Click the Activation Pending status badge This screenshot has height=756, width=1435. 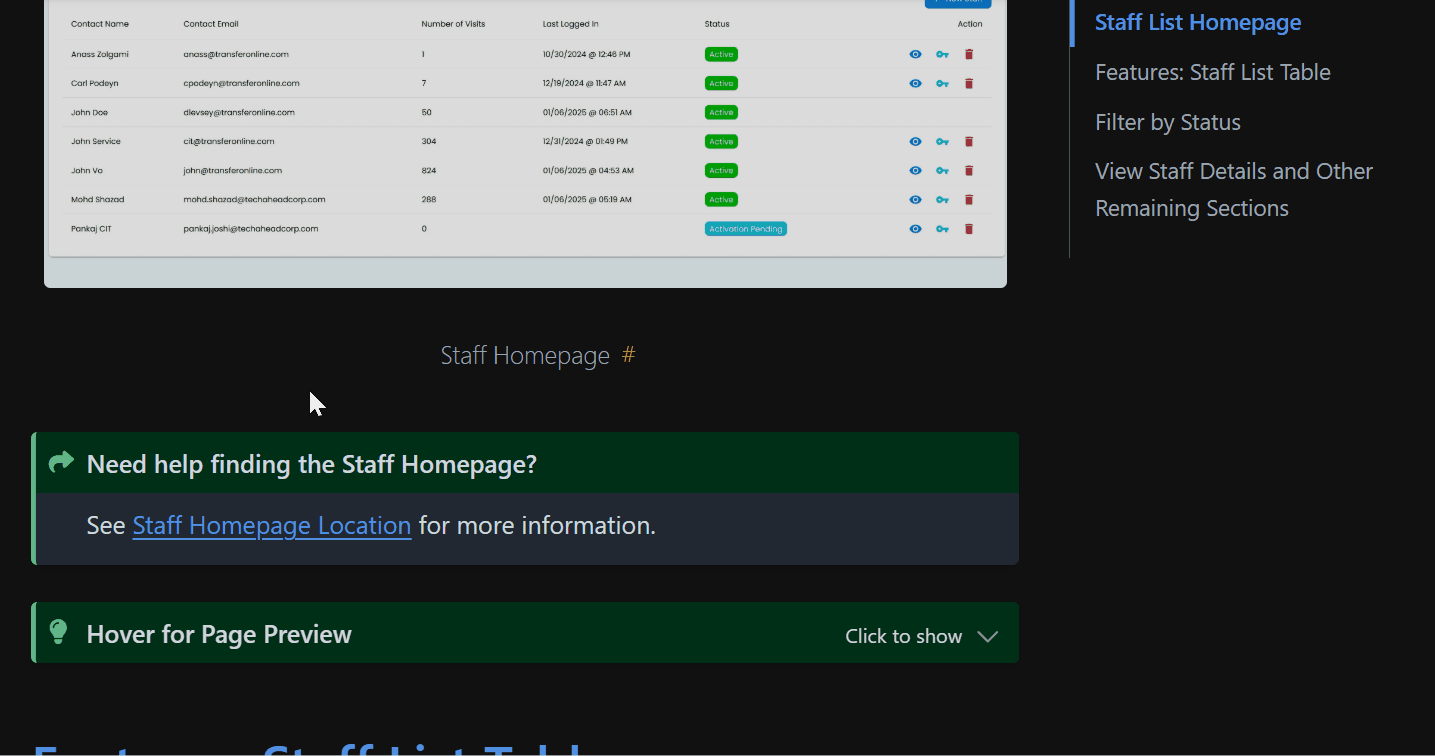point(745,228)
